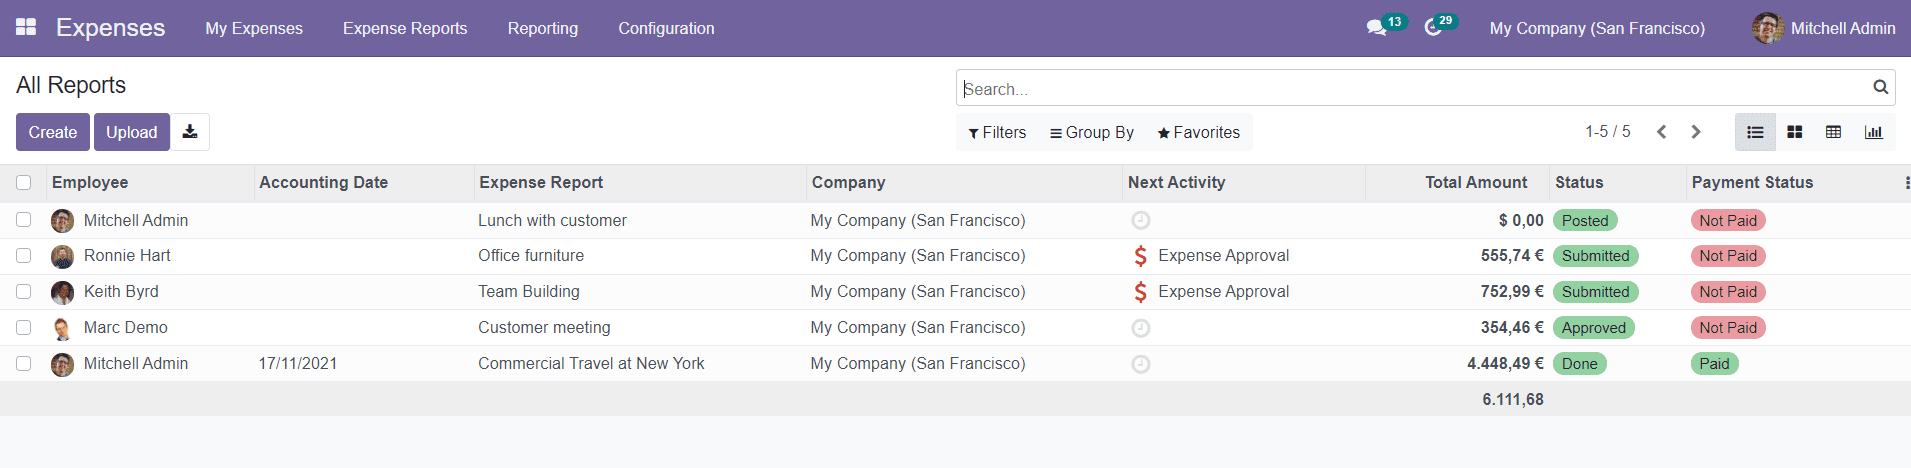Click Marc Demo's avatar
The image size is (1911, 468).
click(62, 329)
